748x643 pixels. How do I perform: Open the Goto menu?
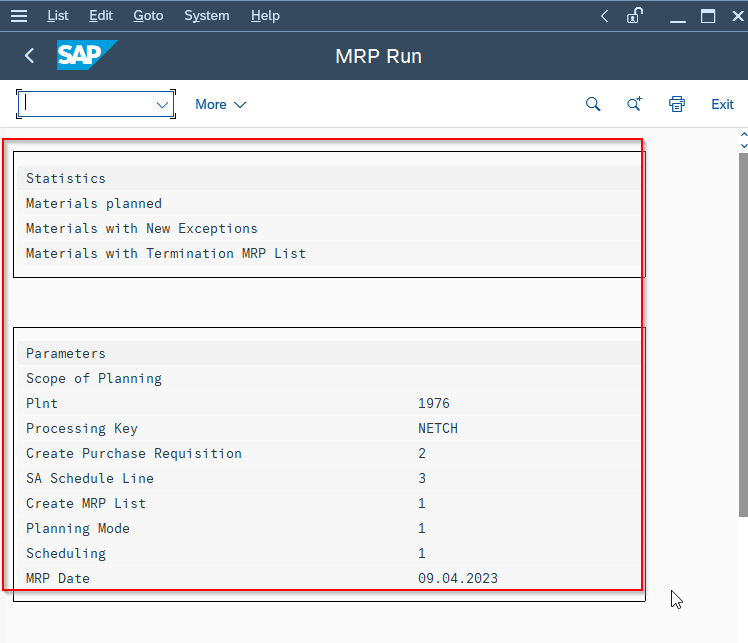(x=148, y=16)
